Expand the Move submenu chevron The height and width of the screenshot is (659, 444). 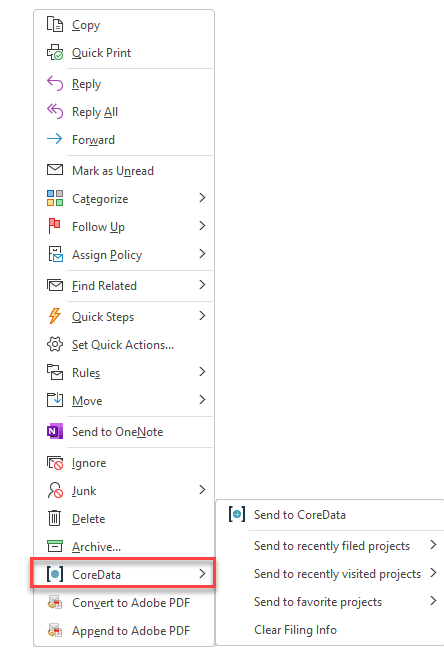pyautogui.click(x=202, y=400)
